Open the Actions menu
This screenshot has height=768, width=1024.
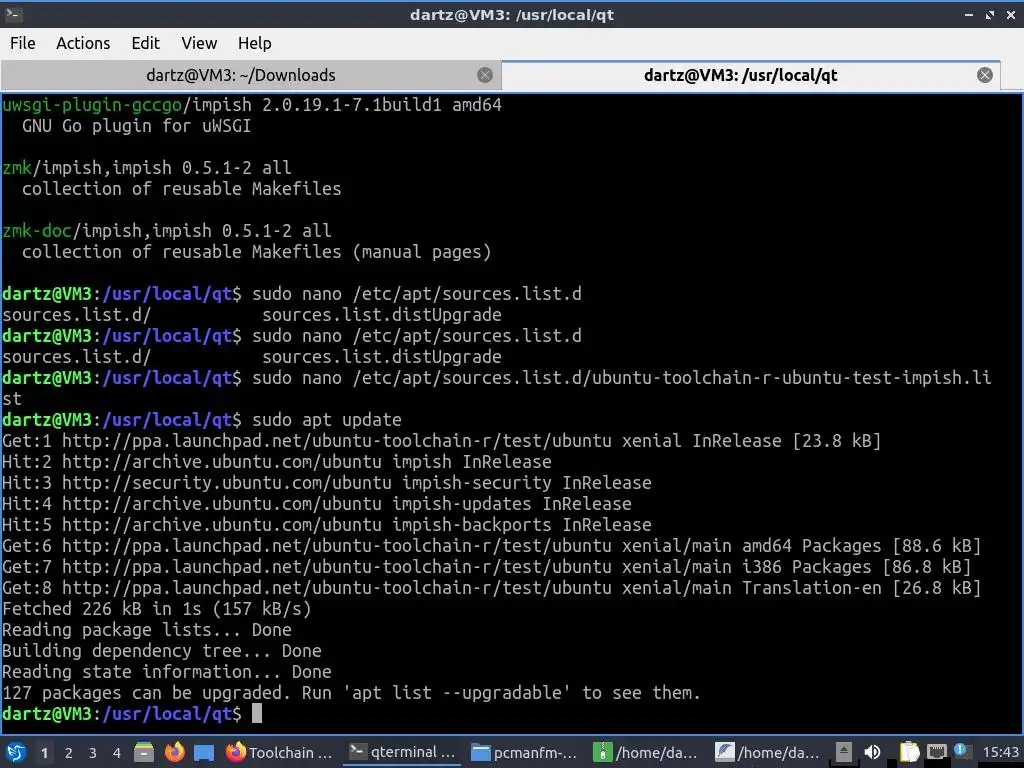pos(83,43)
